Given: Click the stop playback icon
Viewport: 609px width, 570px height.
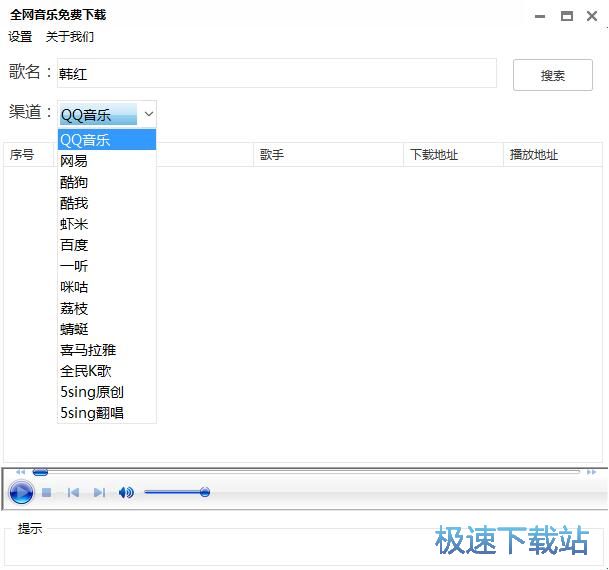Looking at the screenshot, I should coord(46,492).
